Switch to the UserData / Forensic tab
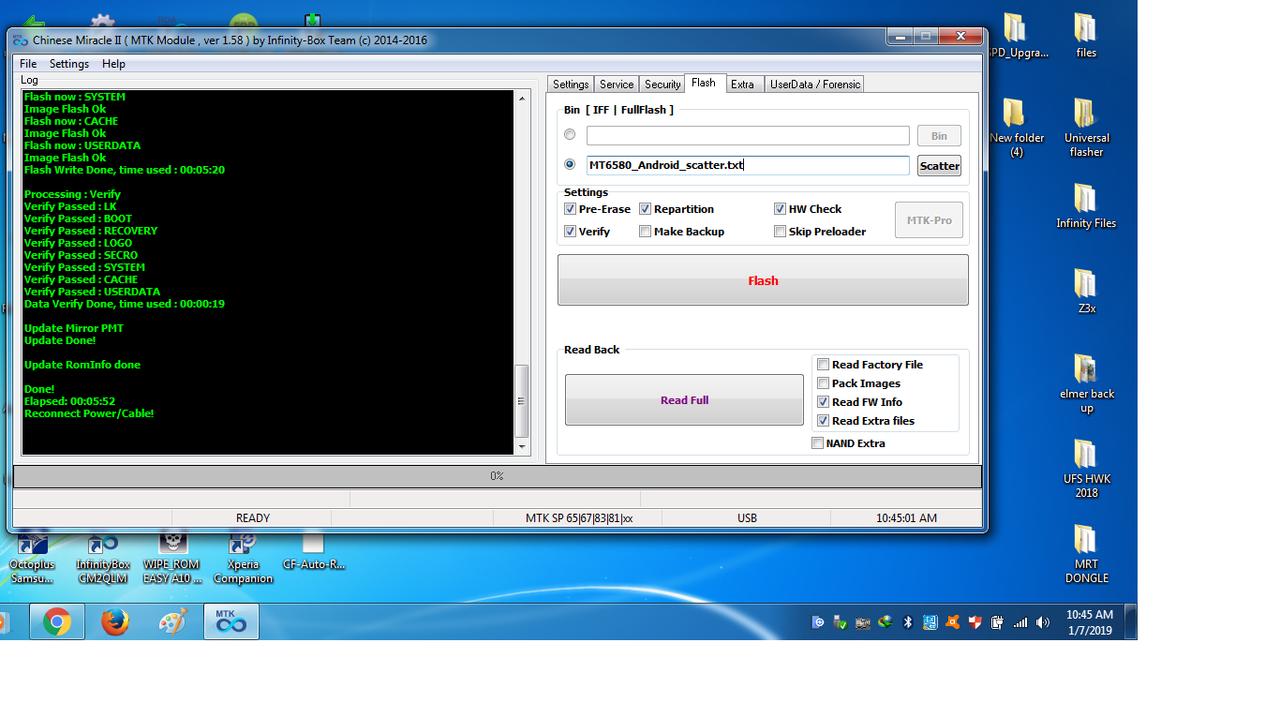 [x=815, y=84]
